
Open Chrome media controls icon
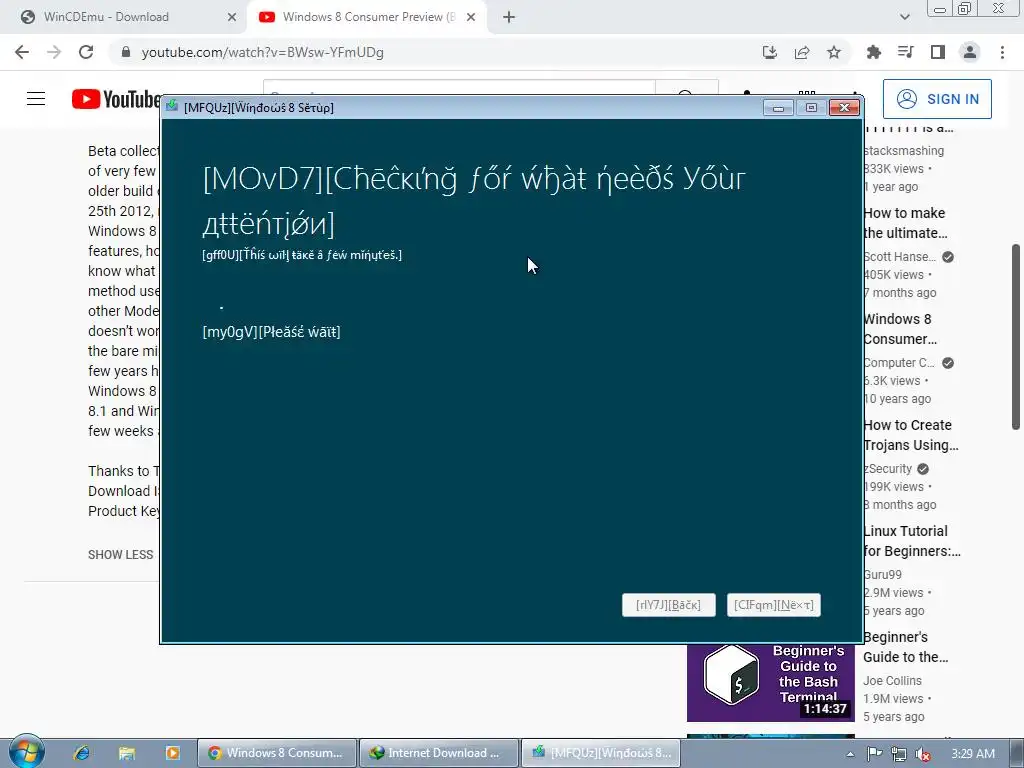click(905, 52)
